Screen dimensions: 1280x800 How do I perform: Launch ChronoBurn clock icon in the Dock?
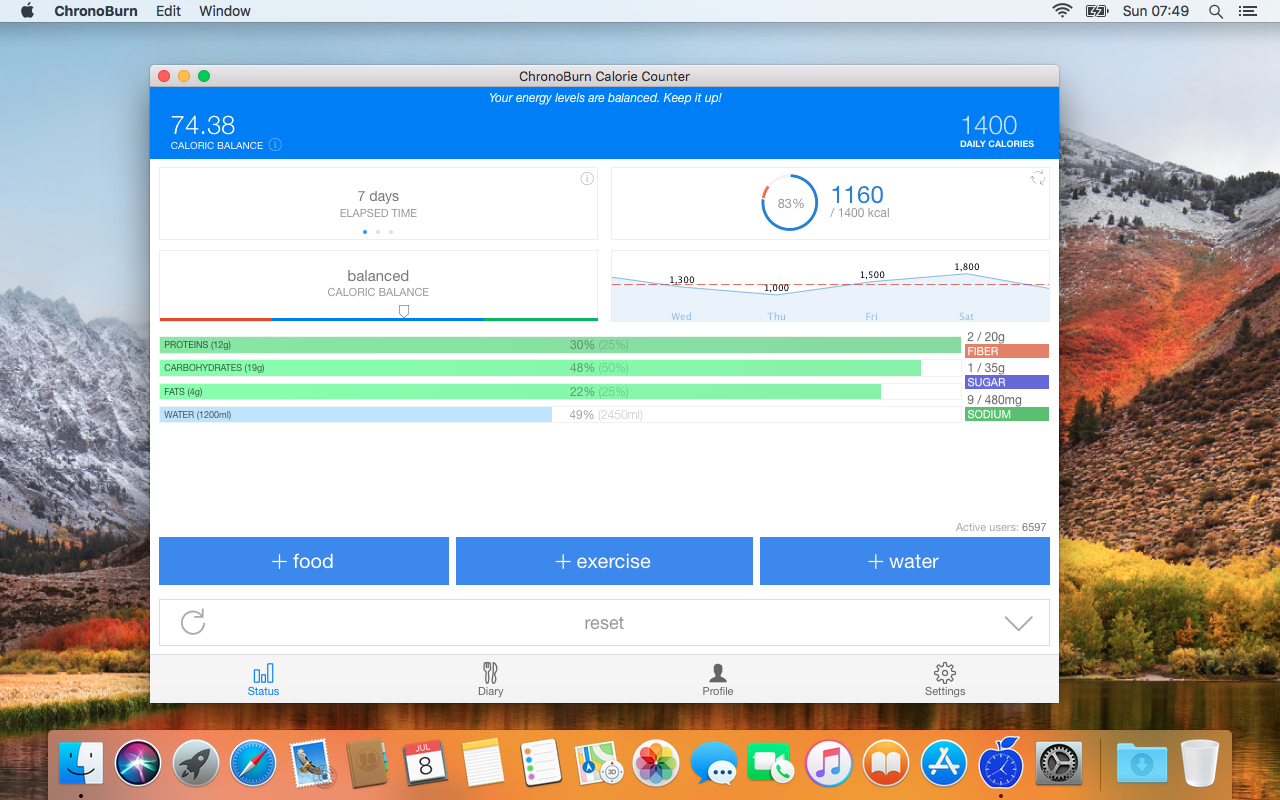click(999, 765)
